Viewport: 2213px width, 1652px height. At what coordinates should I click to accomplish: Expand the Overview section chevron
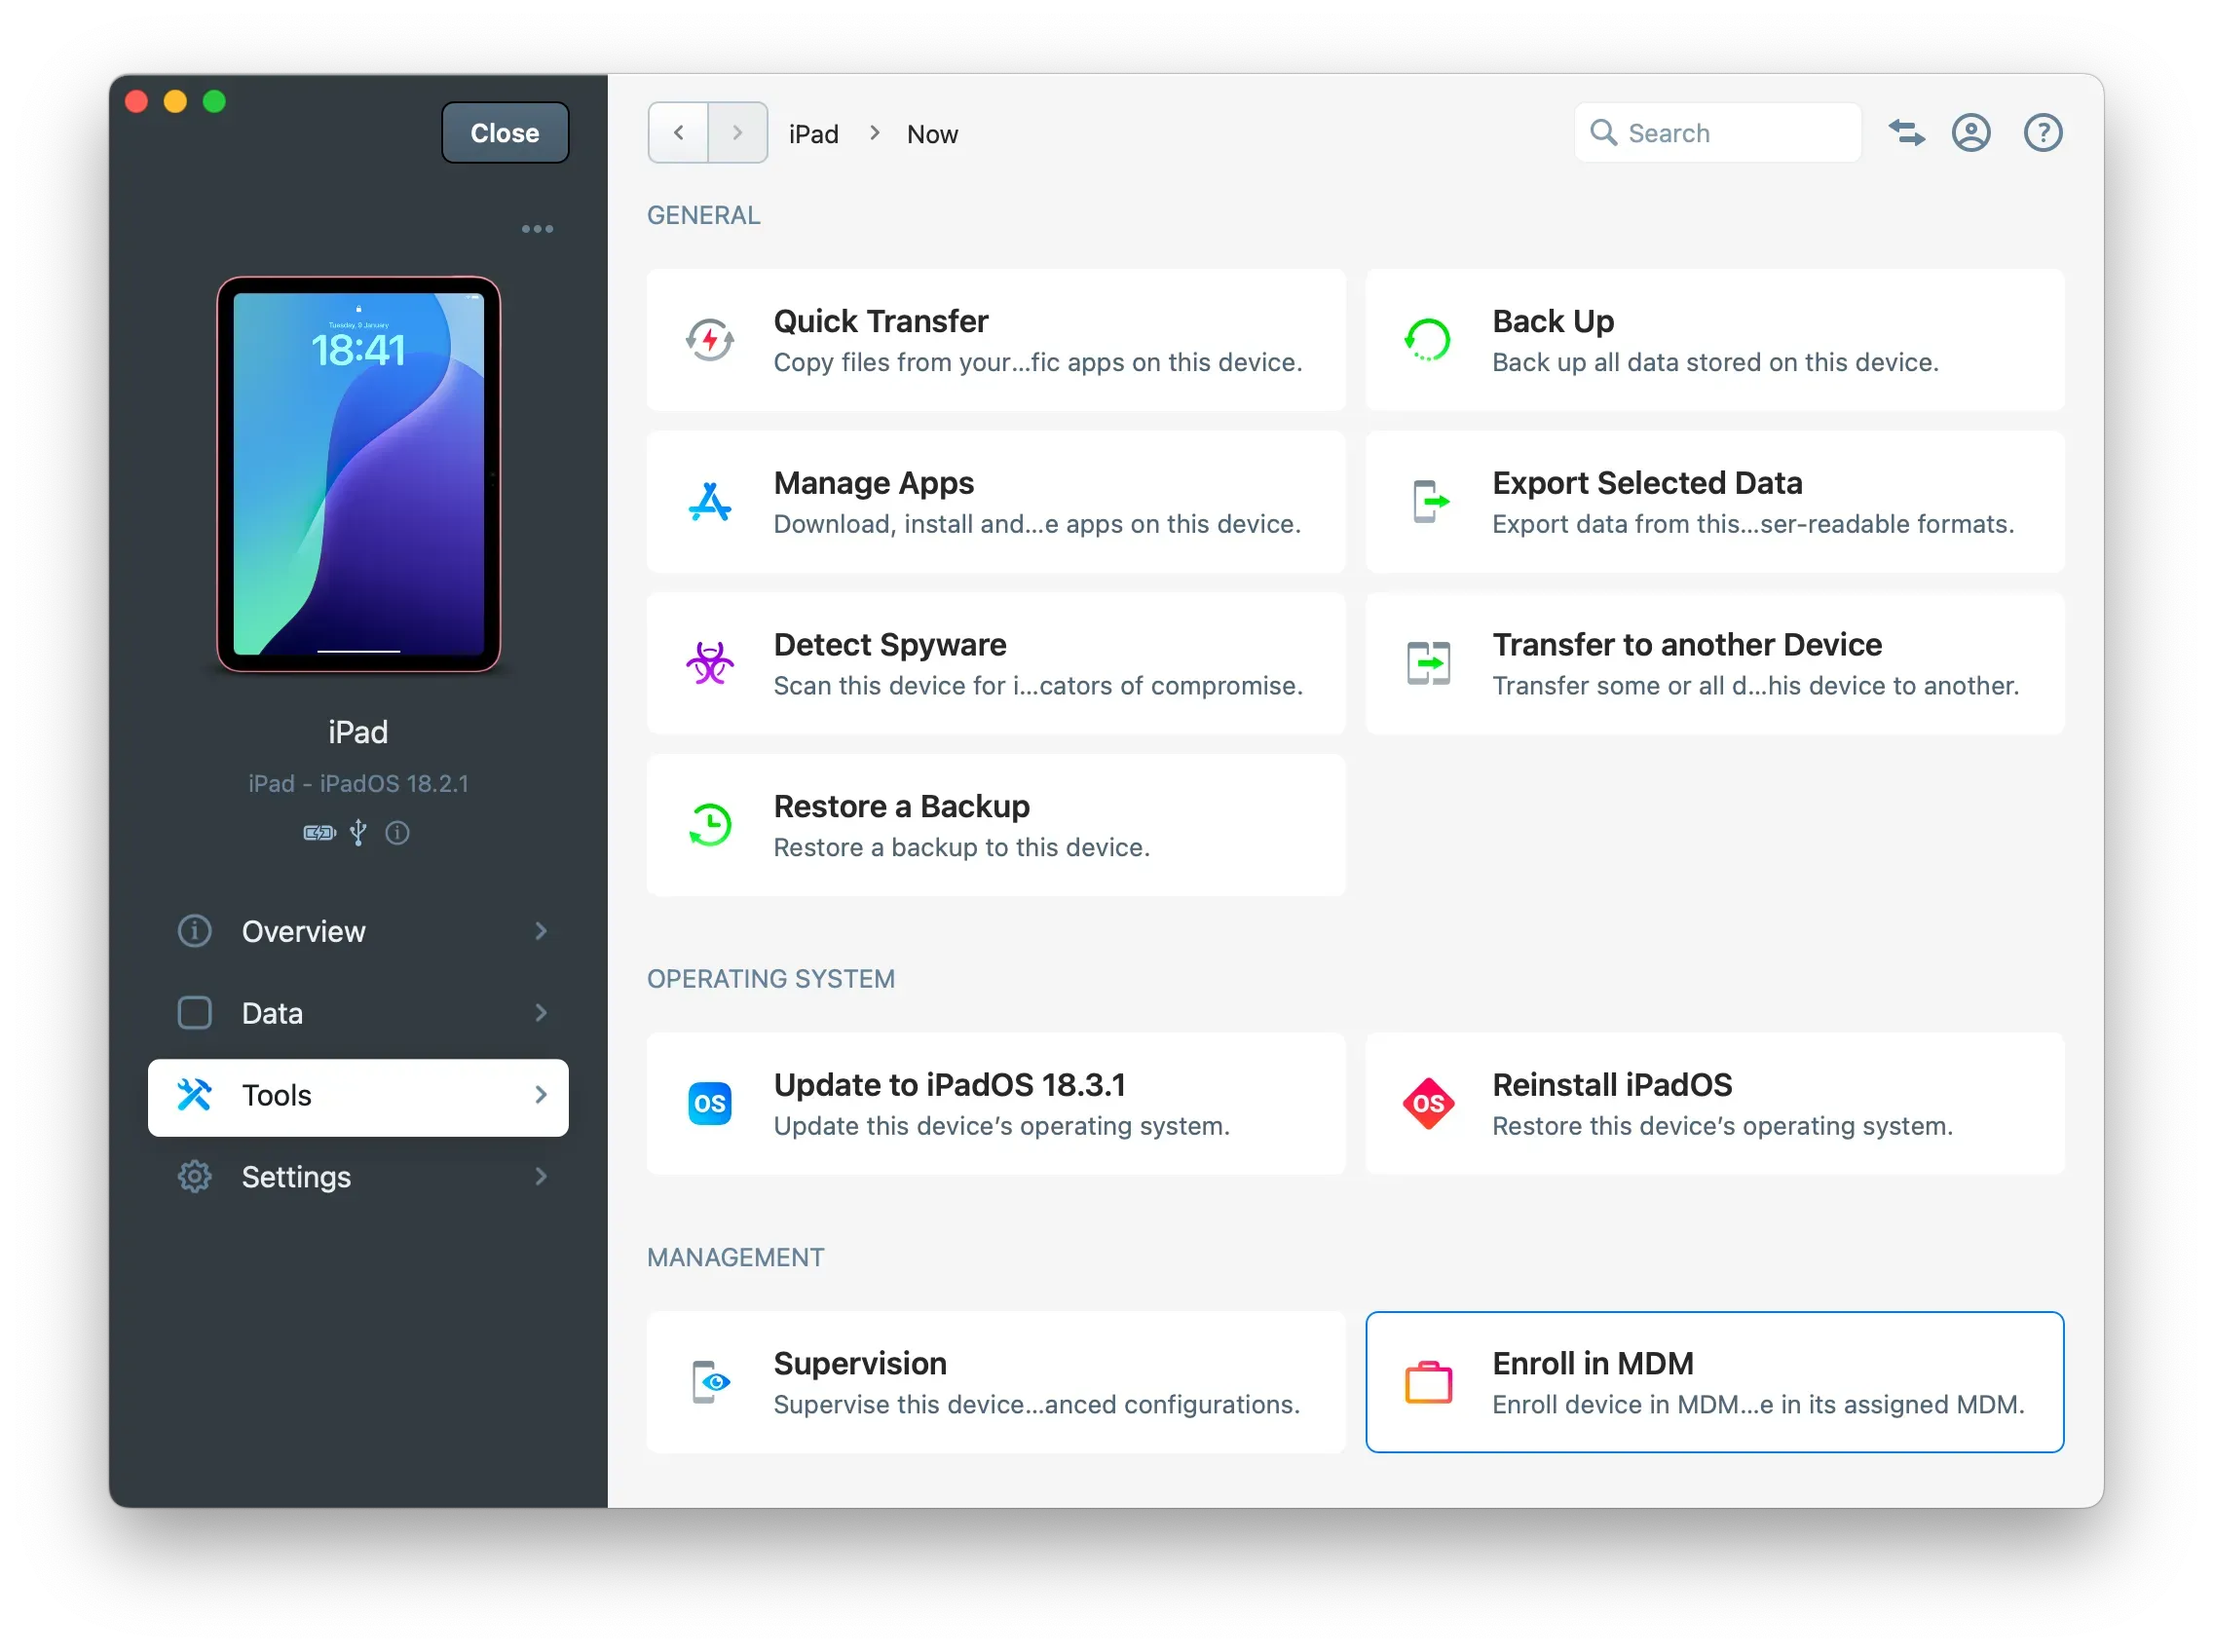[541, 931]
